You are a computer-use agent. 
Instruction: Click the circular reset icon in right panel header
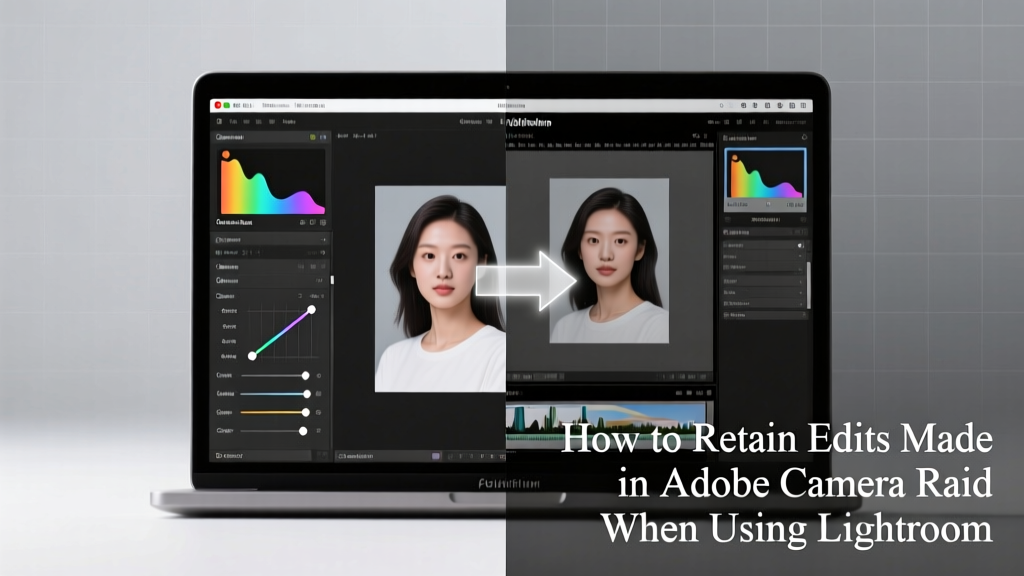tap(804, 137)
